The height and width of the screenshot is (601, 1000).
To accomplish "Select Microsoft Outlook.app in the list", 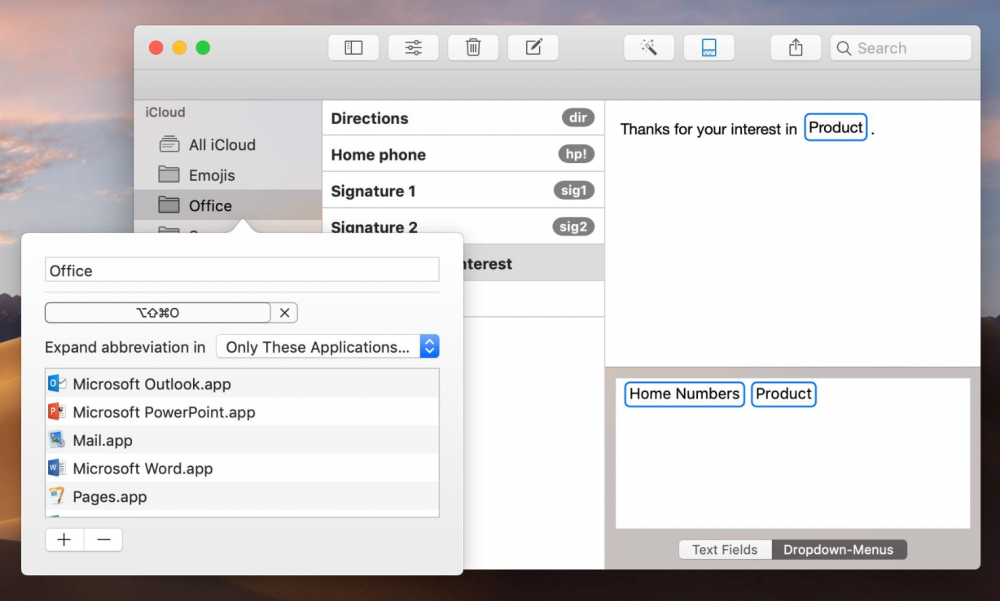I will [242, 383].
